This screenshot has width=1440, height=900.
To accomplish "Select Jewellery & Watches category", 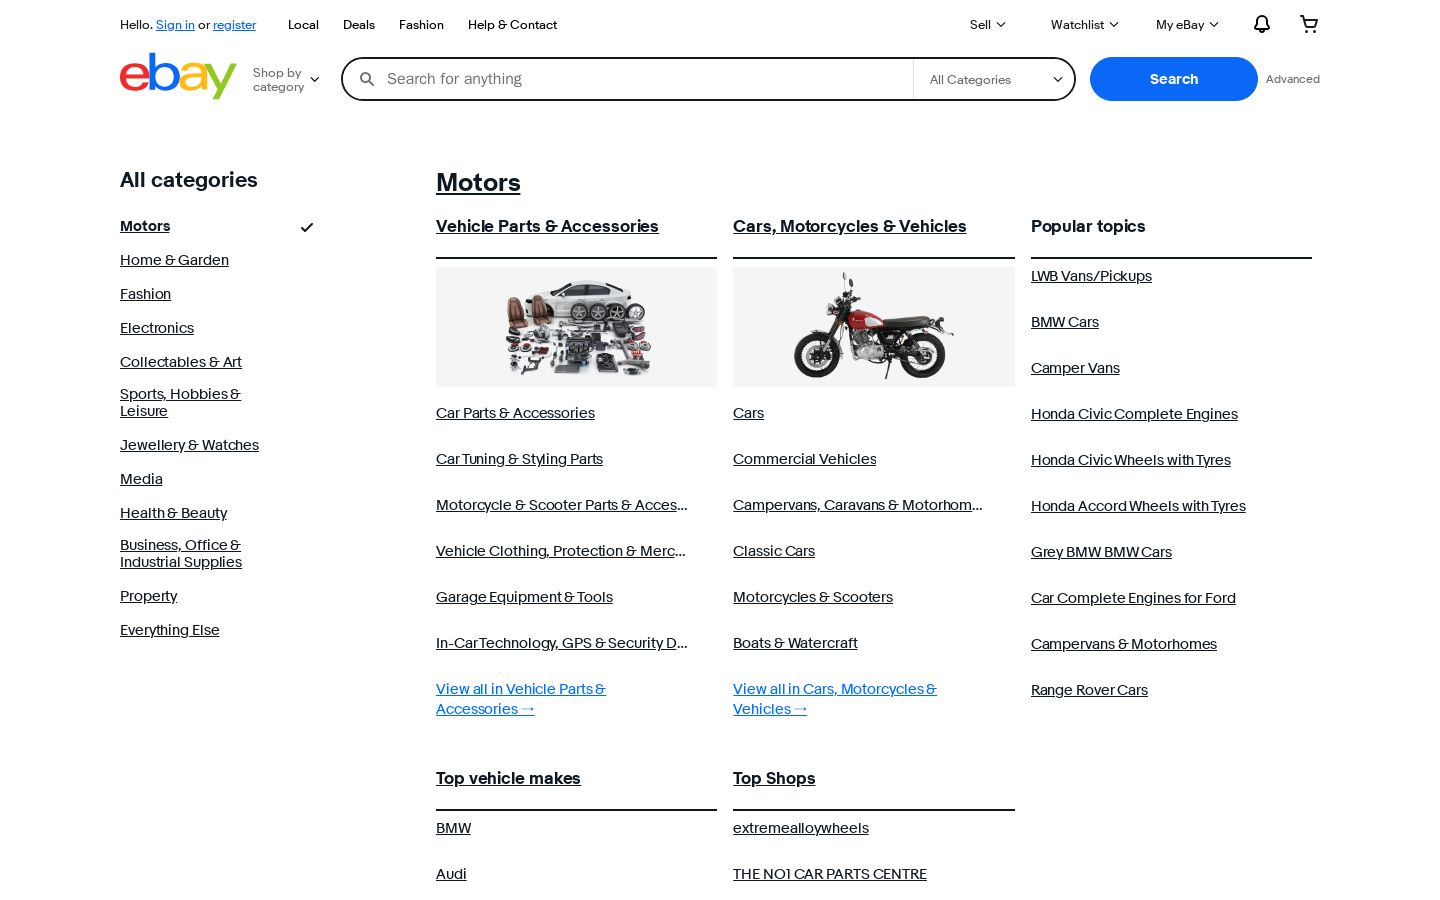I will tap(189, 445).
